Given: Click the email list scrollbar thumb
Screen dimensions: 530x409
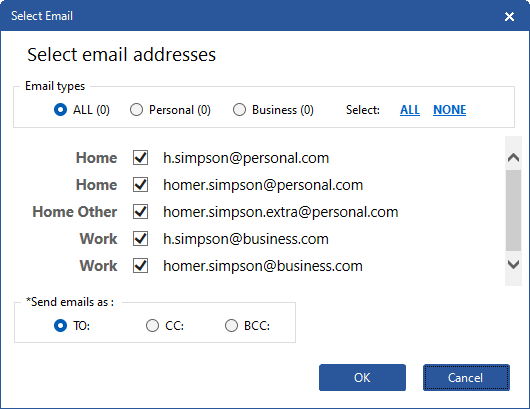Looking at the screenshot, I should (x=513, y=210).
